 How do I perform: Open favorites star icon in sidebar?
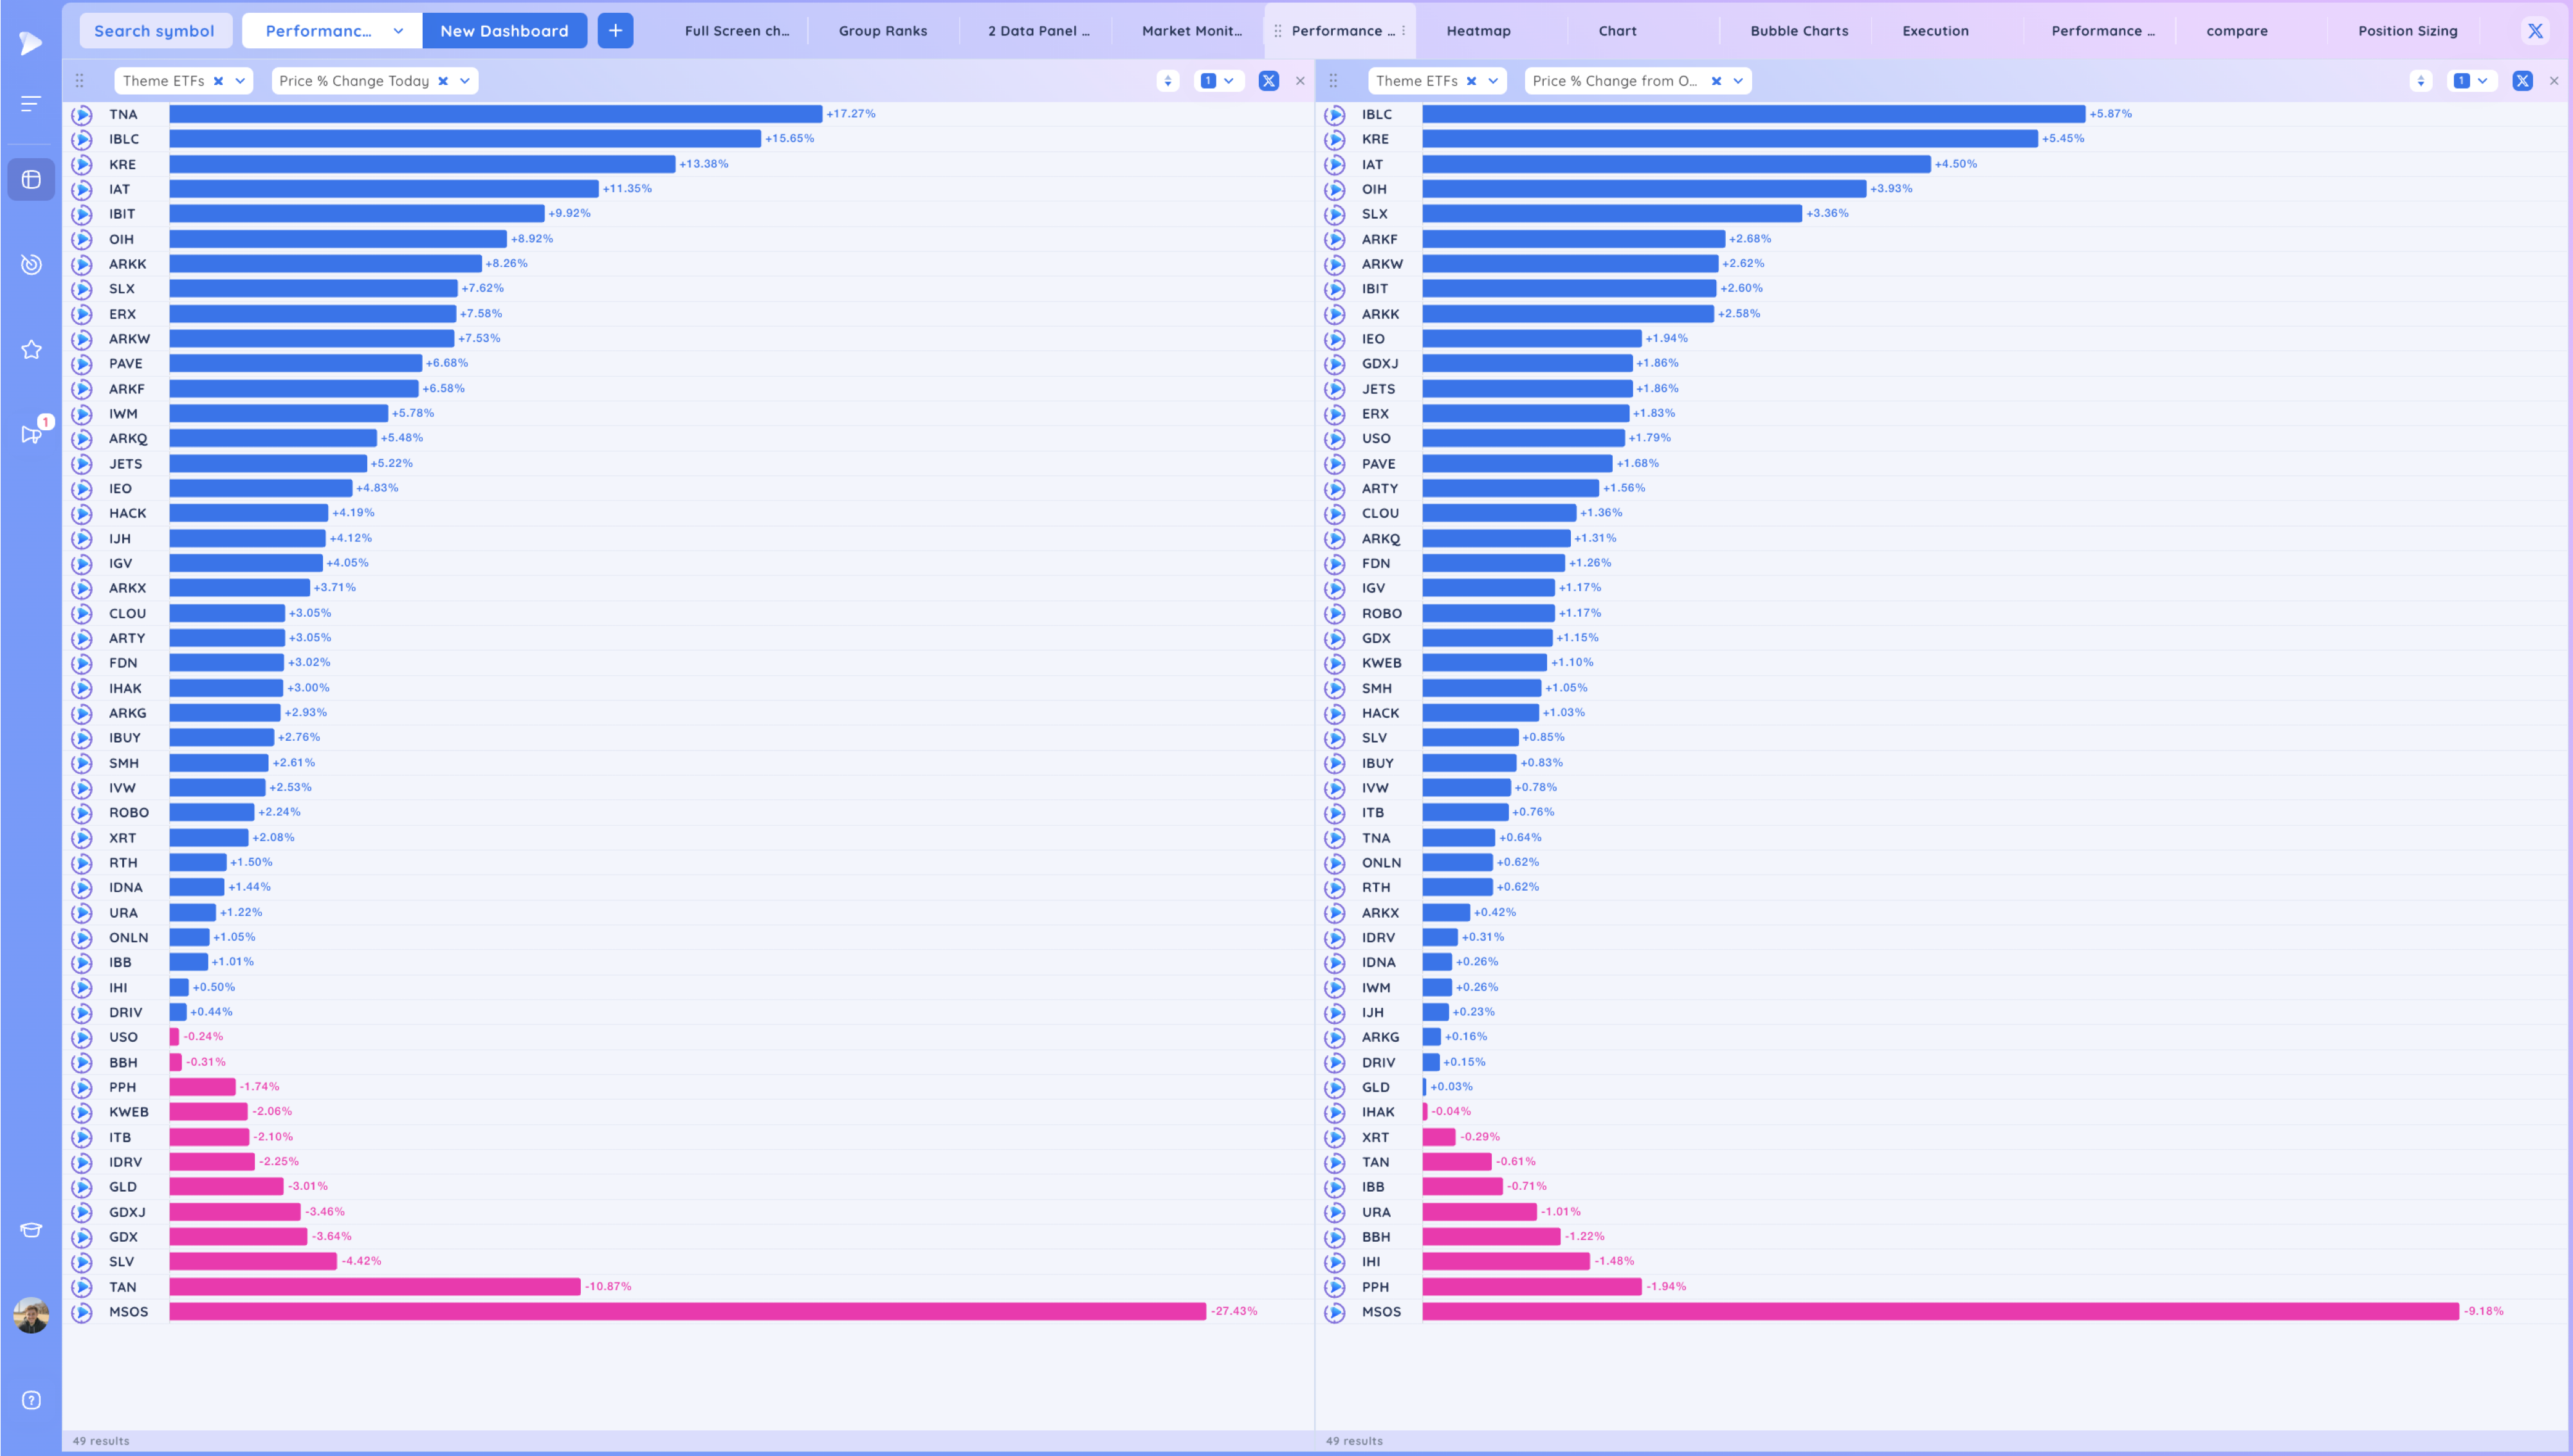click(31, 349)
